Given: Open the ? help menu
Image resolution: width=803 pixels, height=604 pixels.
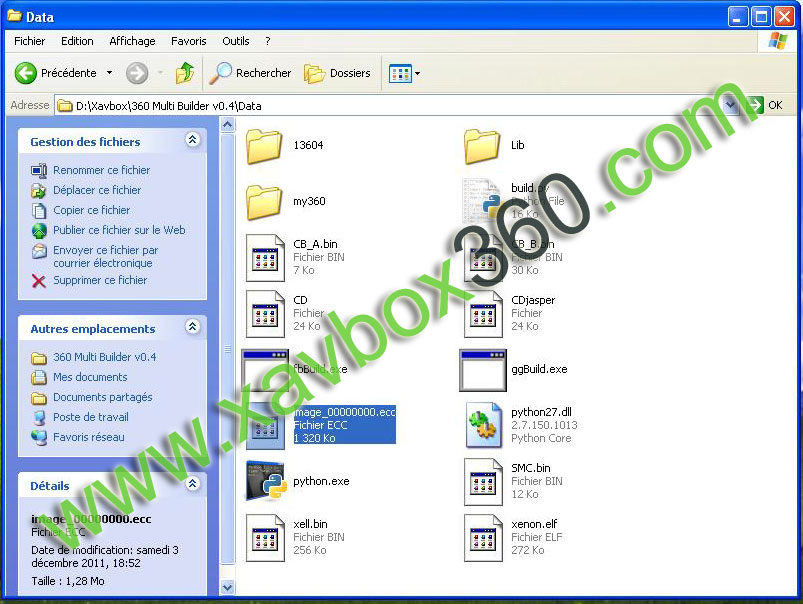Looking at the screenshot, I should [x=267, y=41].
